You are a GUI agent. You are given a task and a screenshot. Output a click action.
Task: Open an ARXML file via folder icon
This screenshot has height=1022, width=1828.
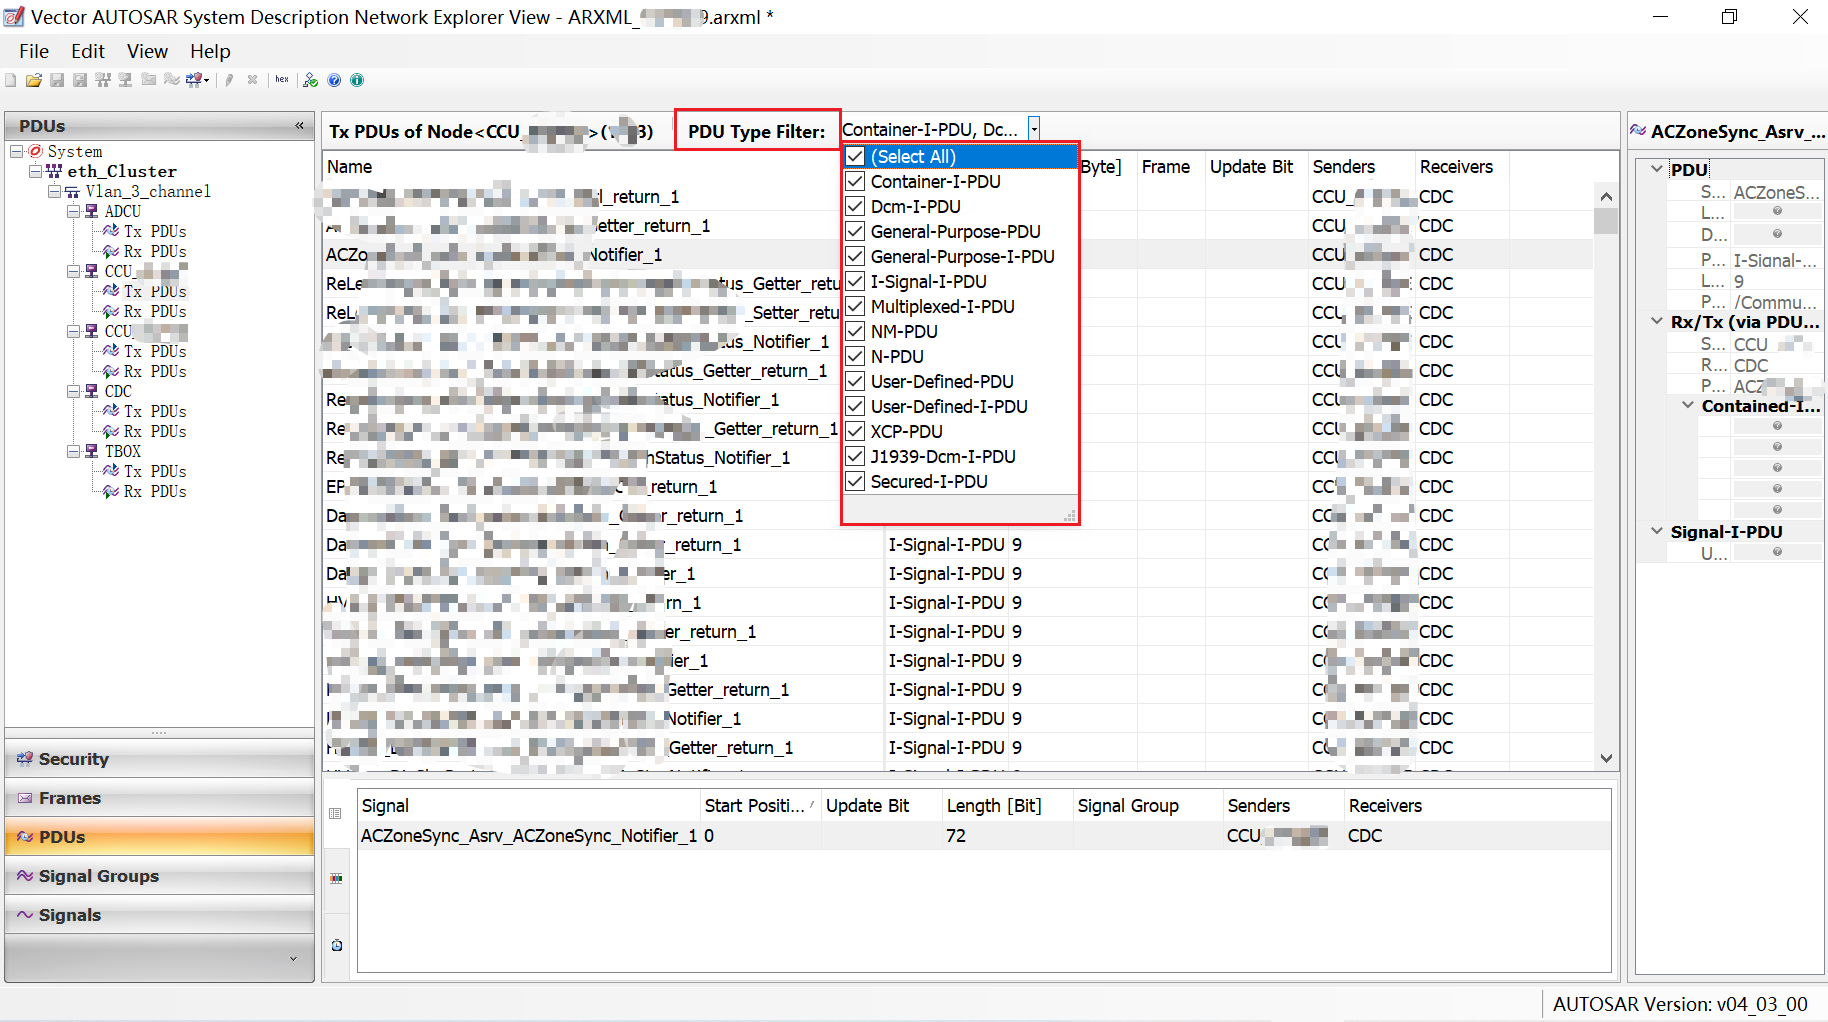pyautogui.click(x=34, y=80)
